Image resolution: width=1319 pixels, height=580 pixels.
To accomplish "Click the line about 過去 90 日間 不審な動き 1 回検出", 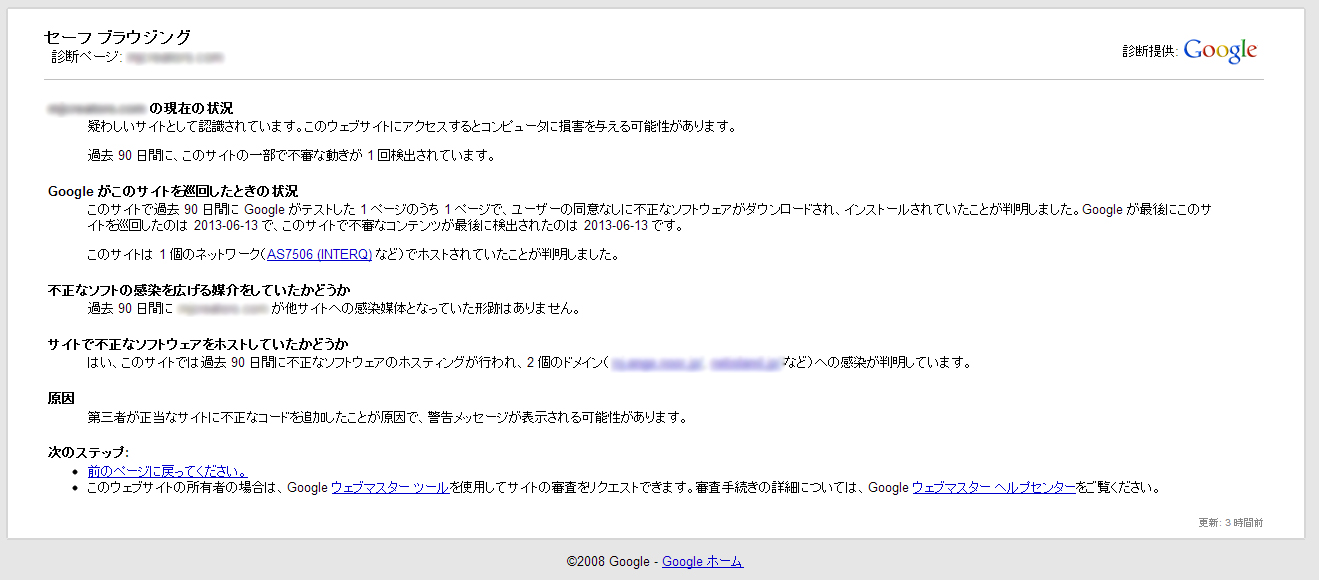I will tap(292, 156).
